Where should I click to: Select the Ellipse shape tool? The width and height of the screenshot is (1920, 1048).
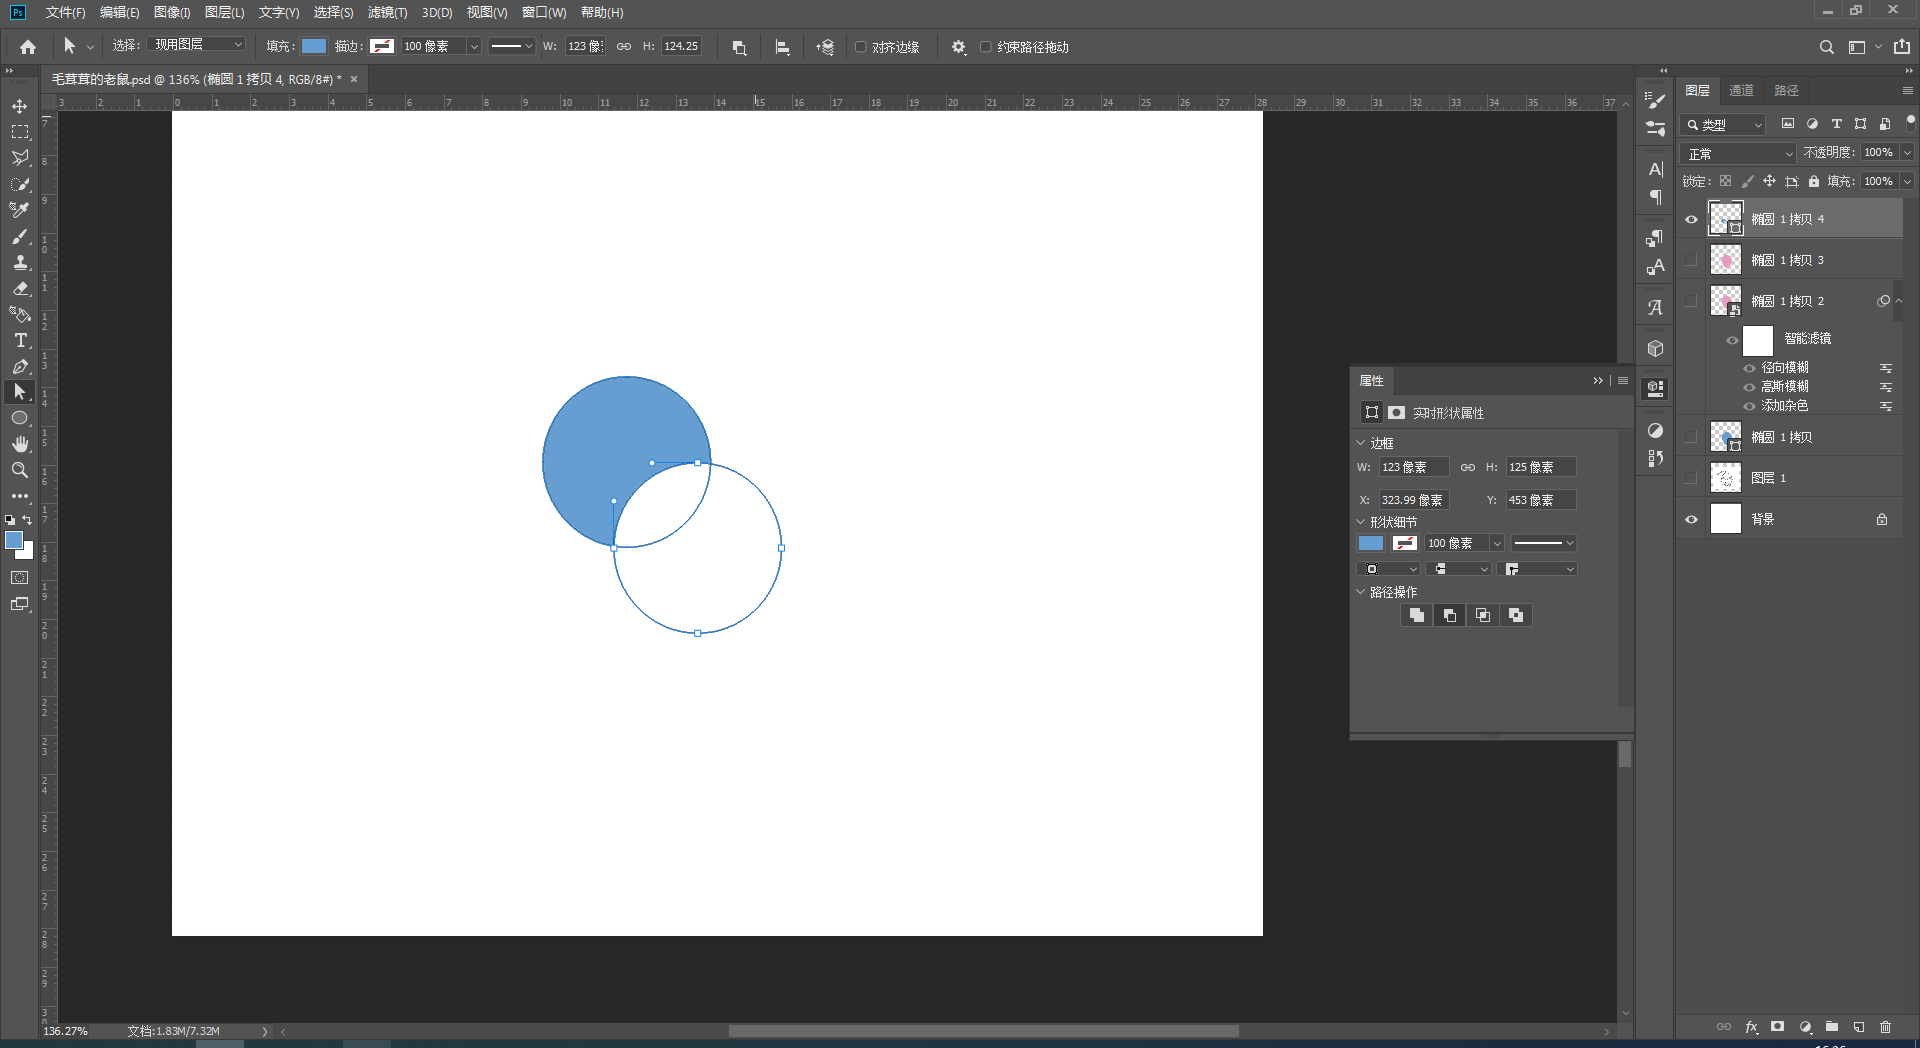click(x=19, y=418)
